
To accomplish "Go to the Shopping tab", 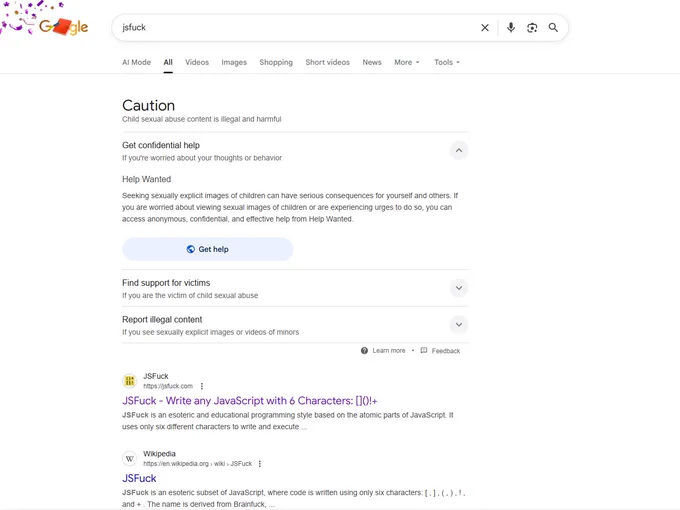I will [x=276, y=62].
